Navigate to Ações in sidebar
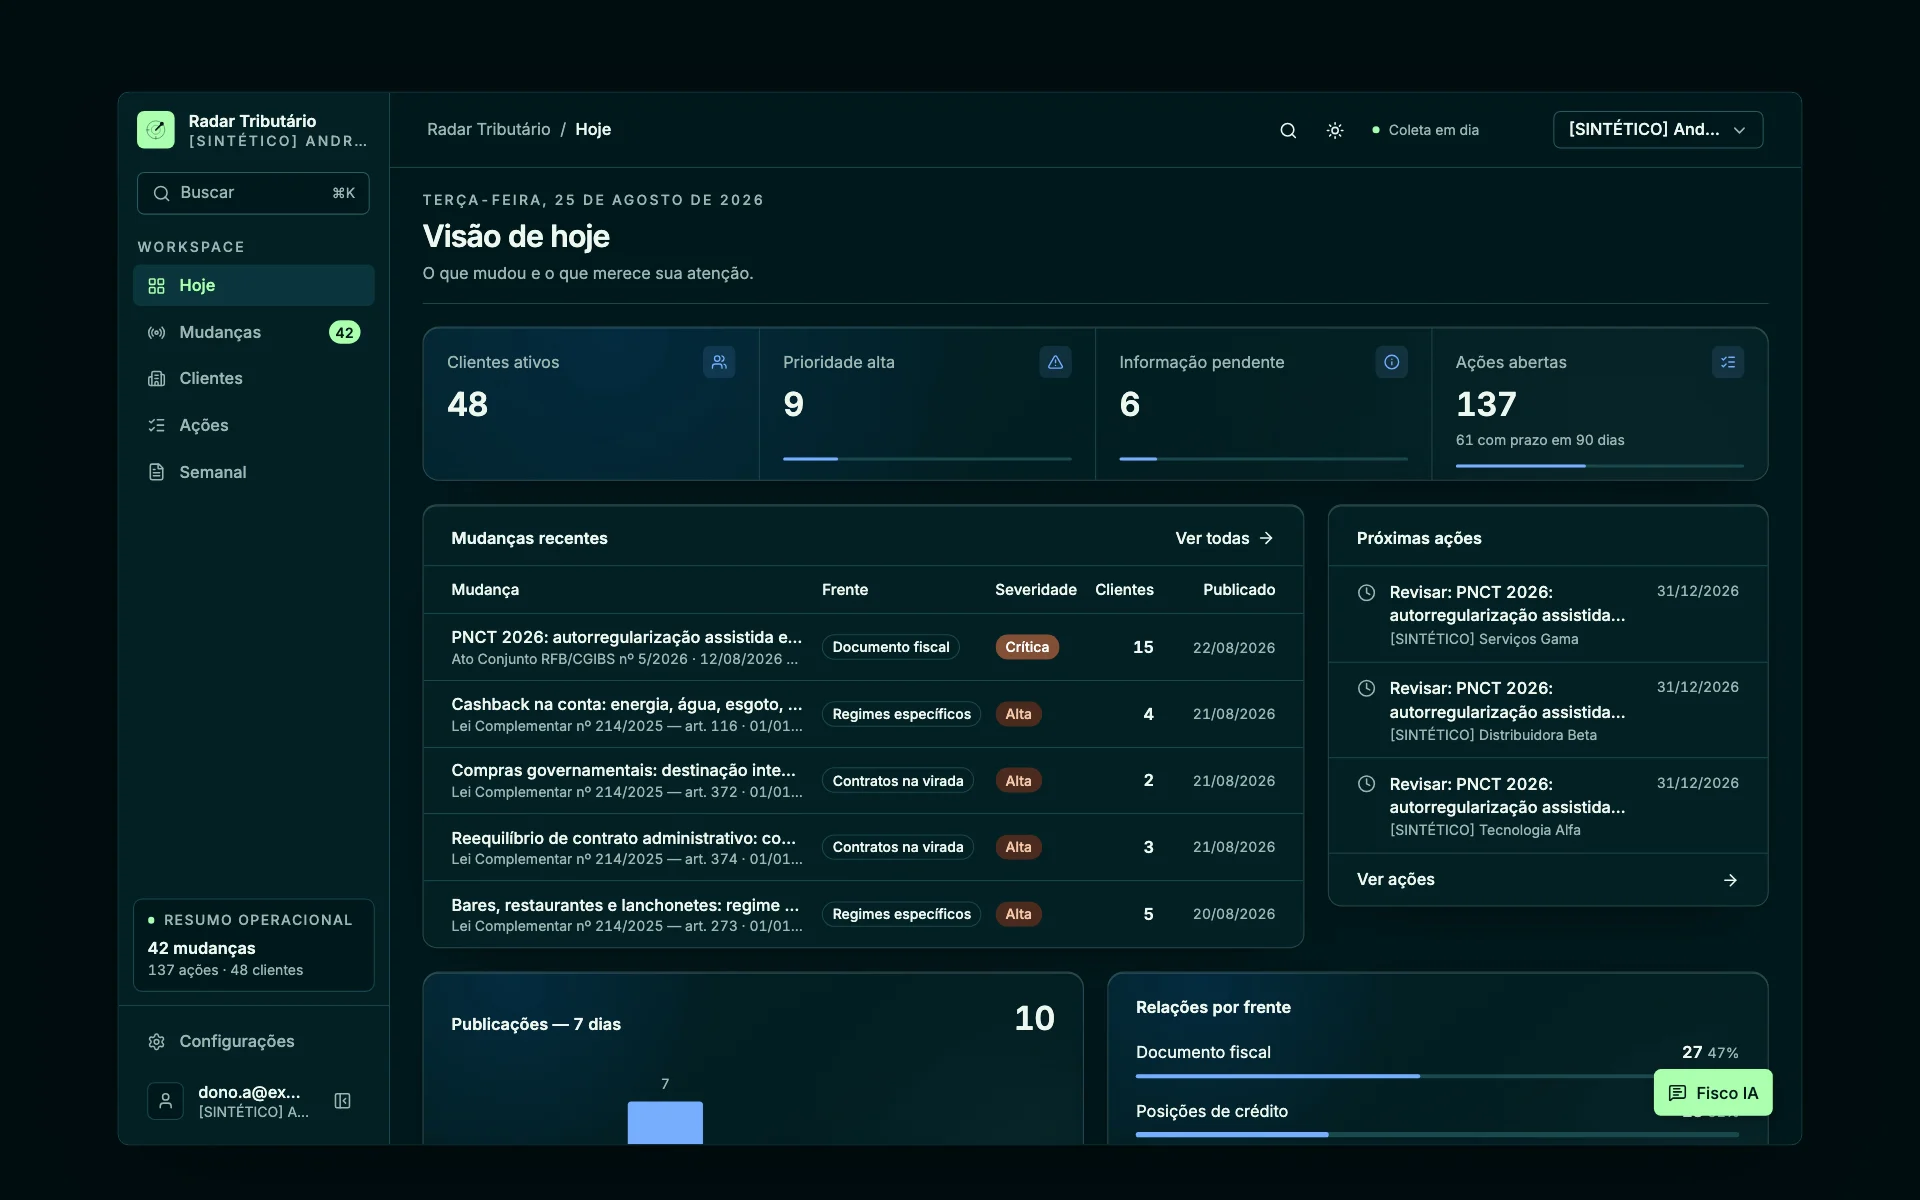 click(253, 425)
